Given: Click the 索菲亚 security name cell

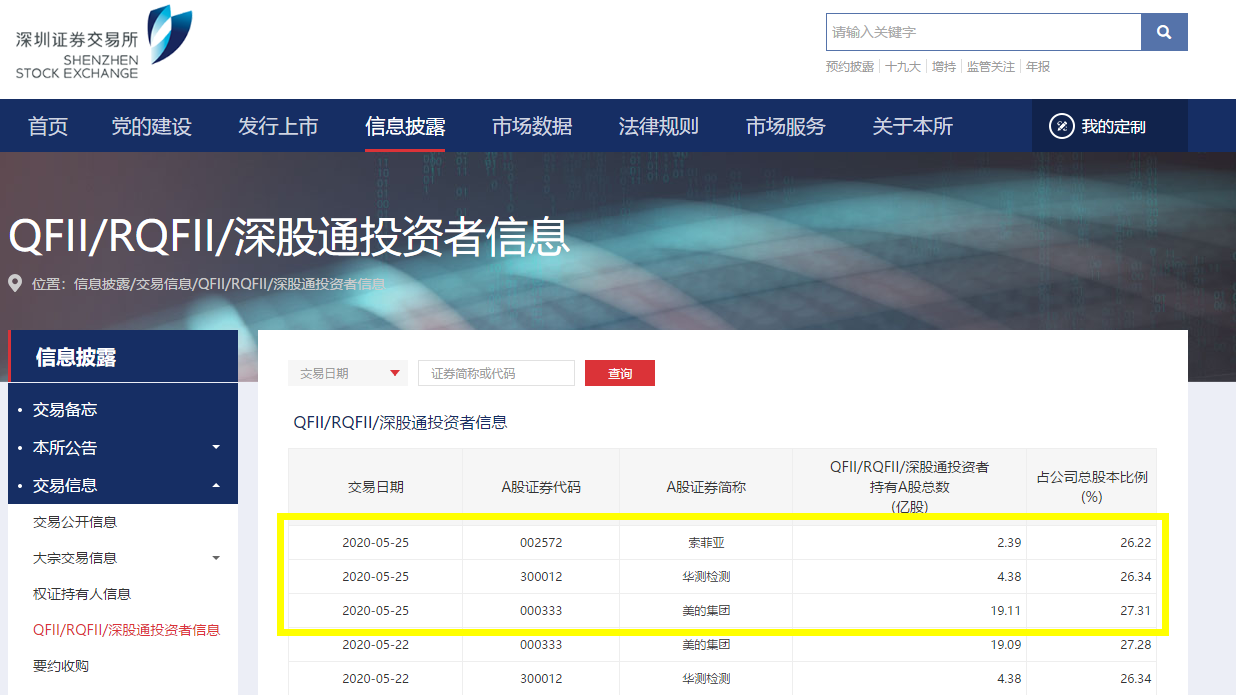Looking at the screenshot, I should pos(706,543).
